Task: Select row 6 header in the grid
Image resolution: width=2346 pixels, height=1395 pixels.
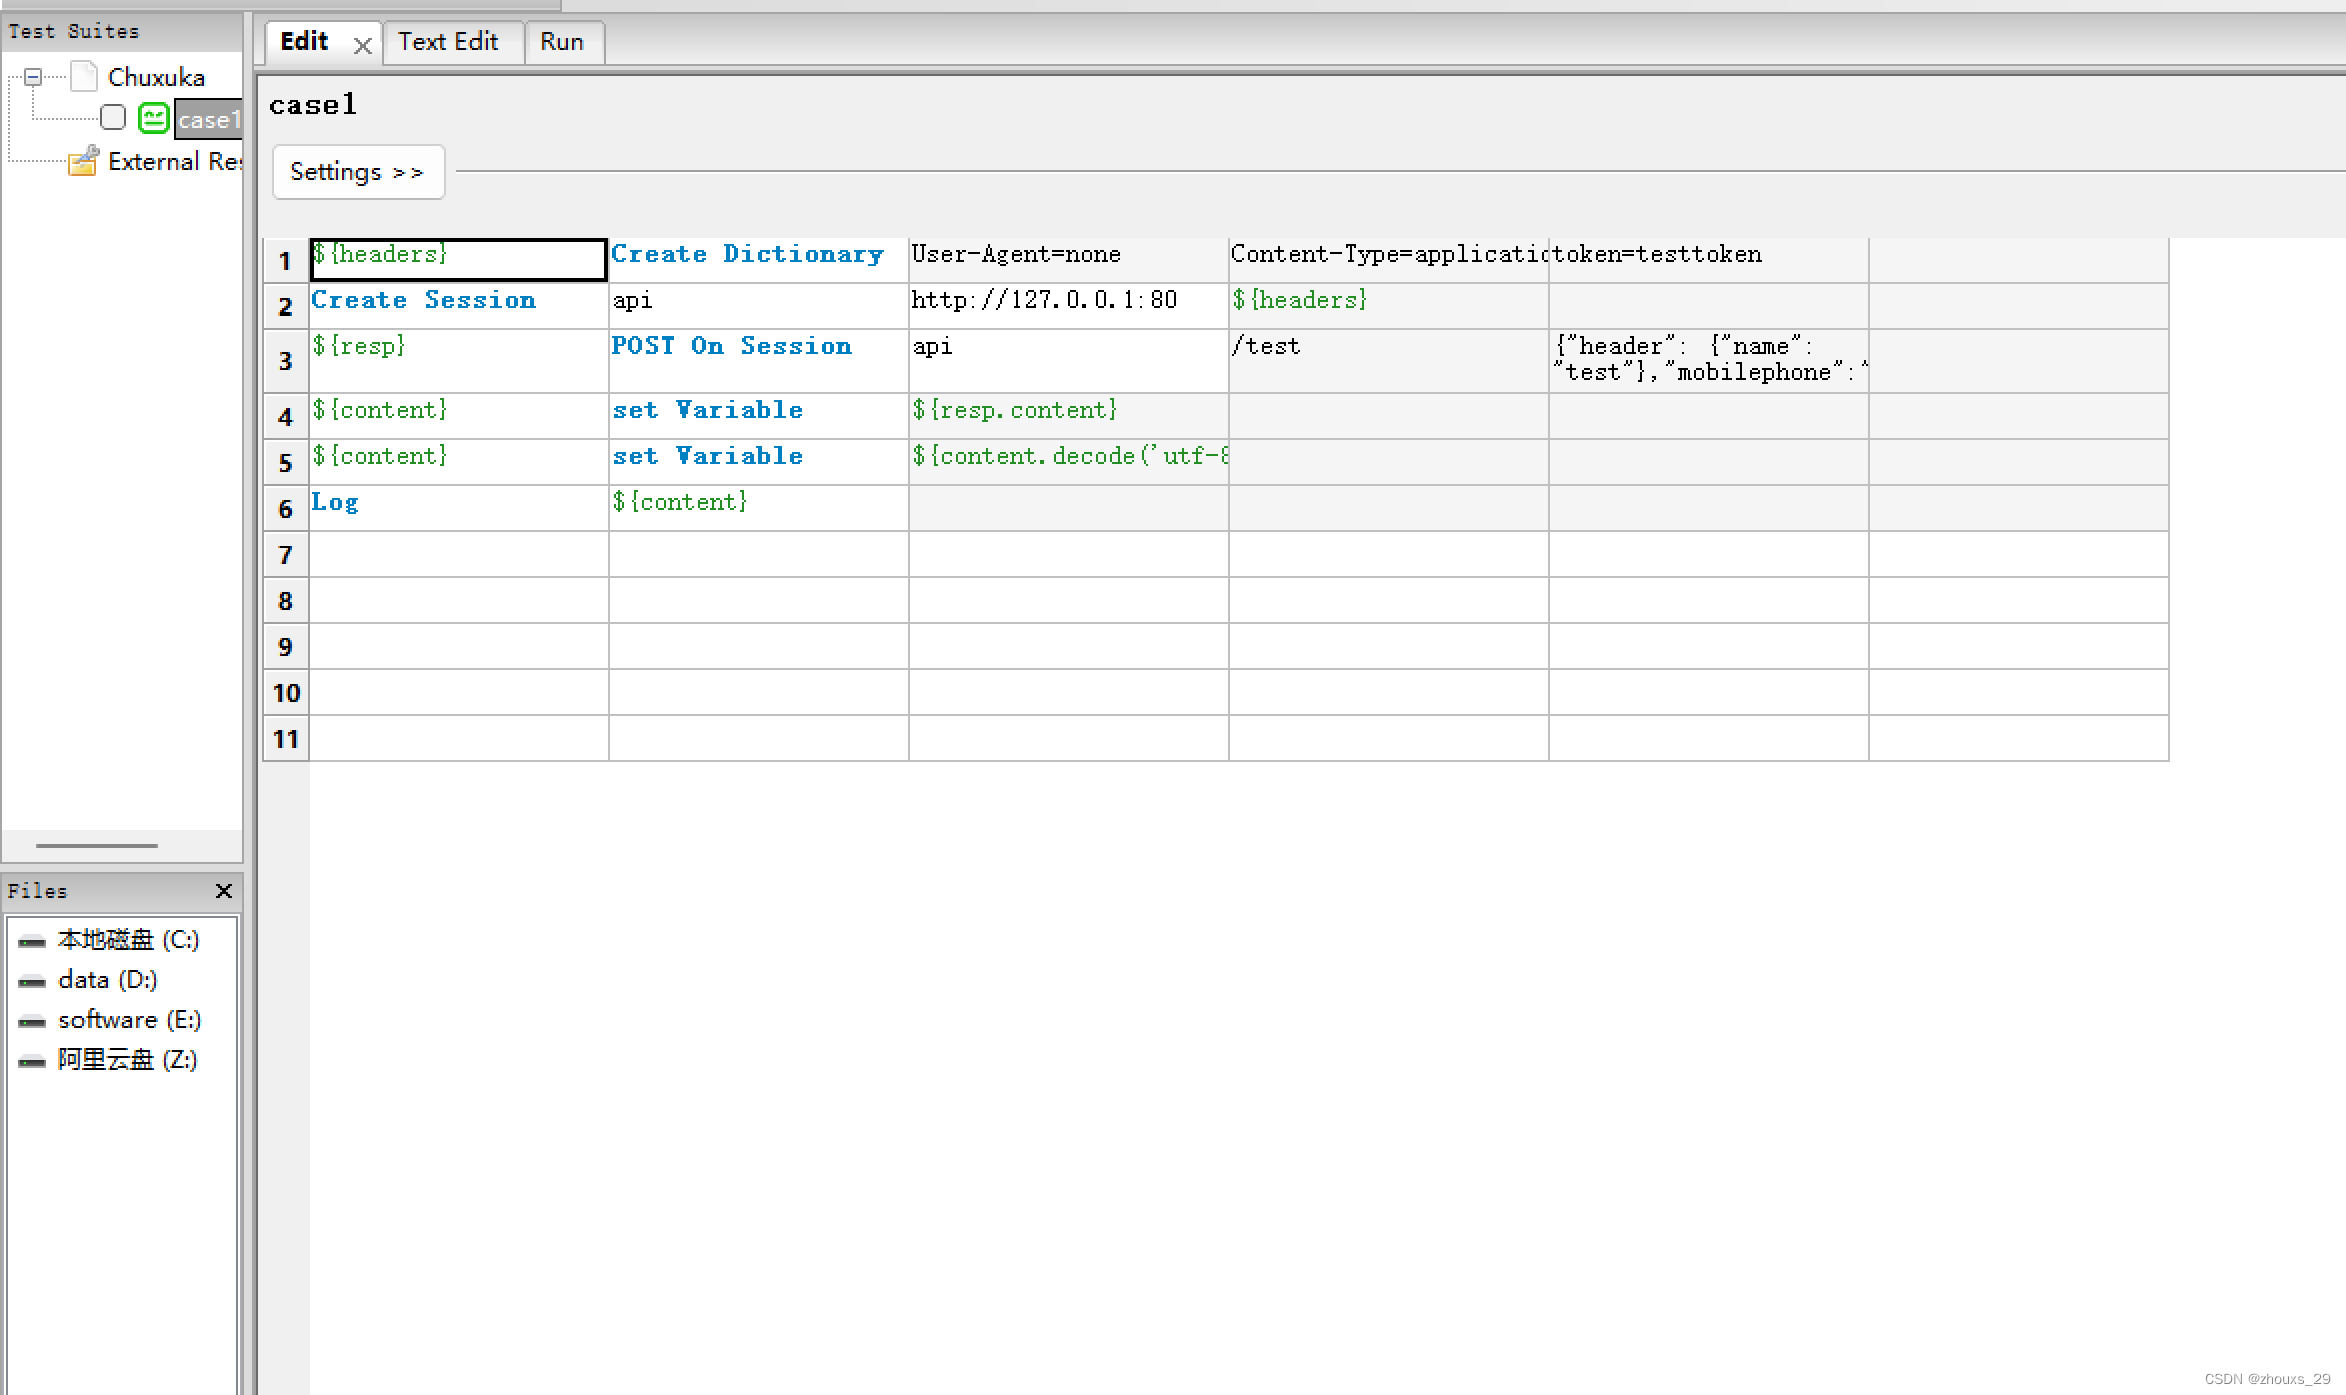Action: (285, 508)
